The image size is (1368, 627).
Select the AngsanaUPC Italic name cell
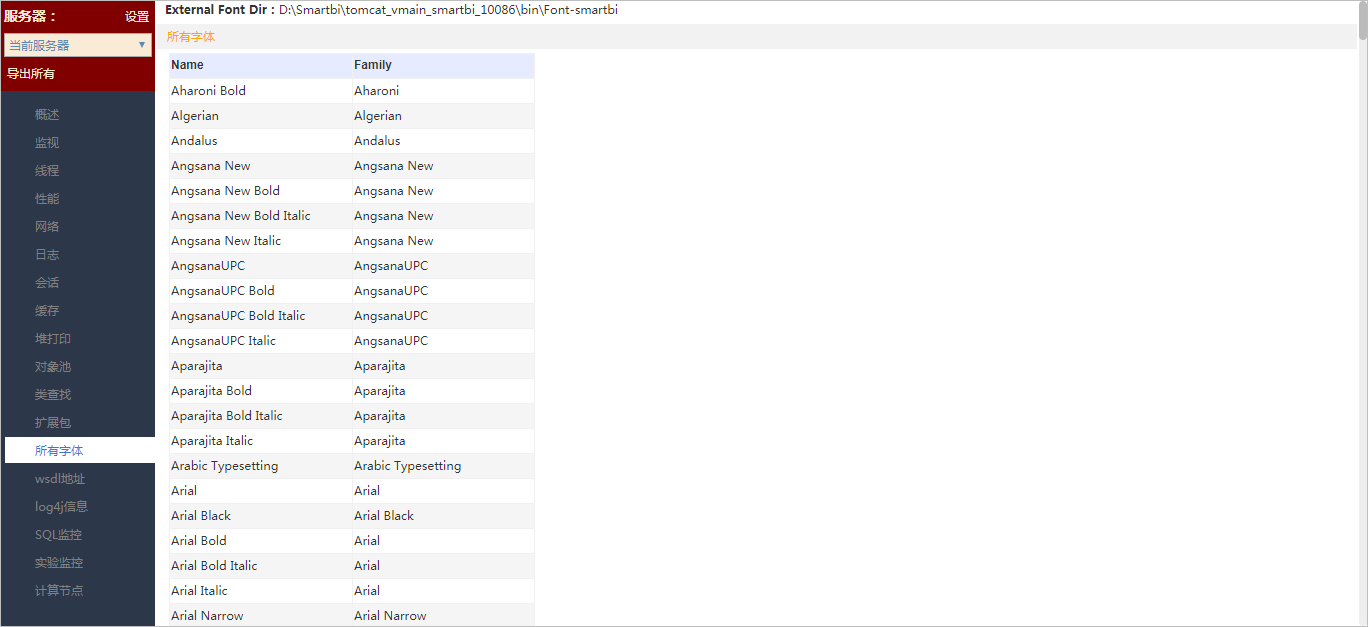[x=260, y=341]
